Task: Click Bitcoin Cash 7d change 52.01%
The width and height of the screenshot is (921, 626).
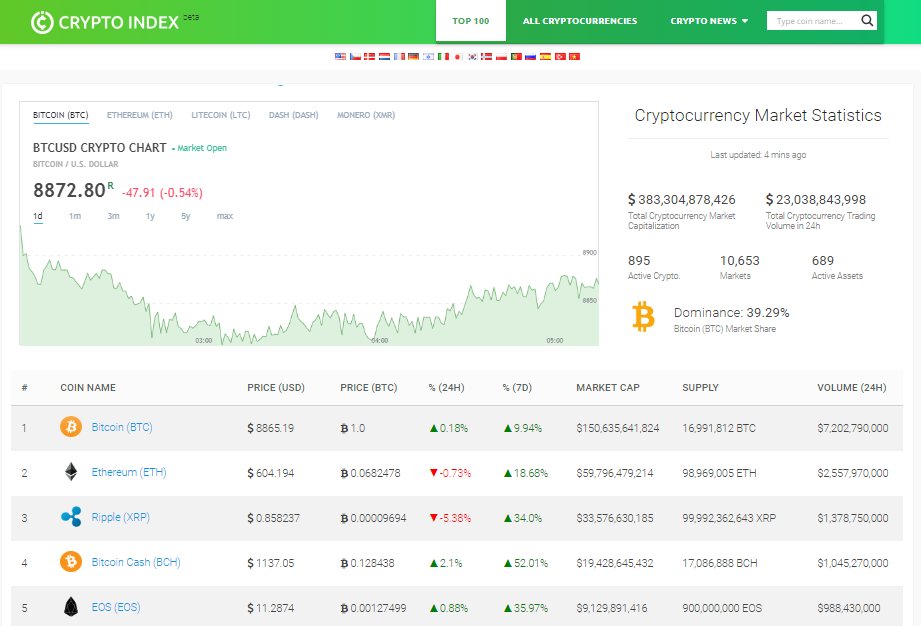Action: pos(526,563)
